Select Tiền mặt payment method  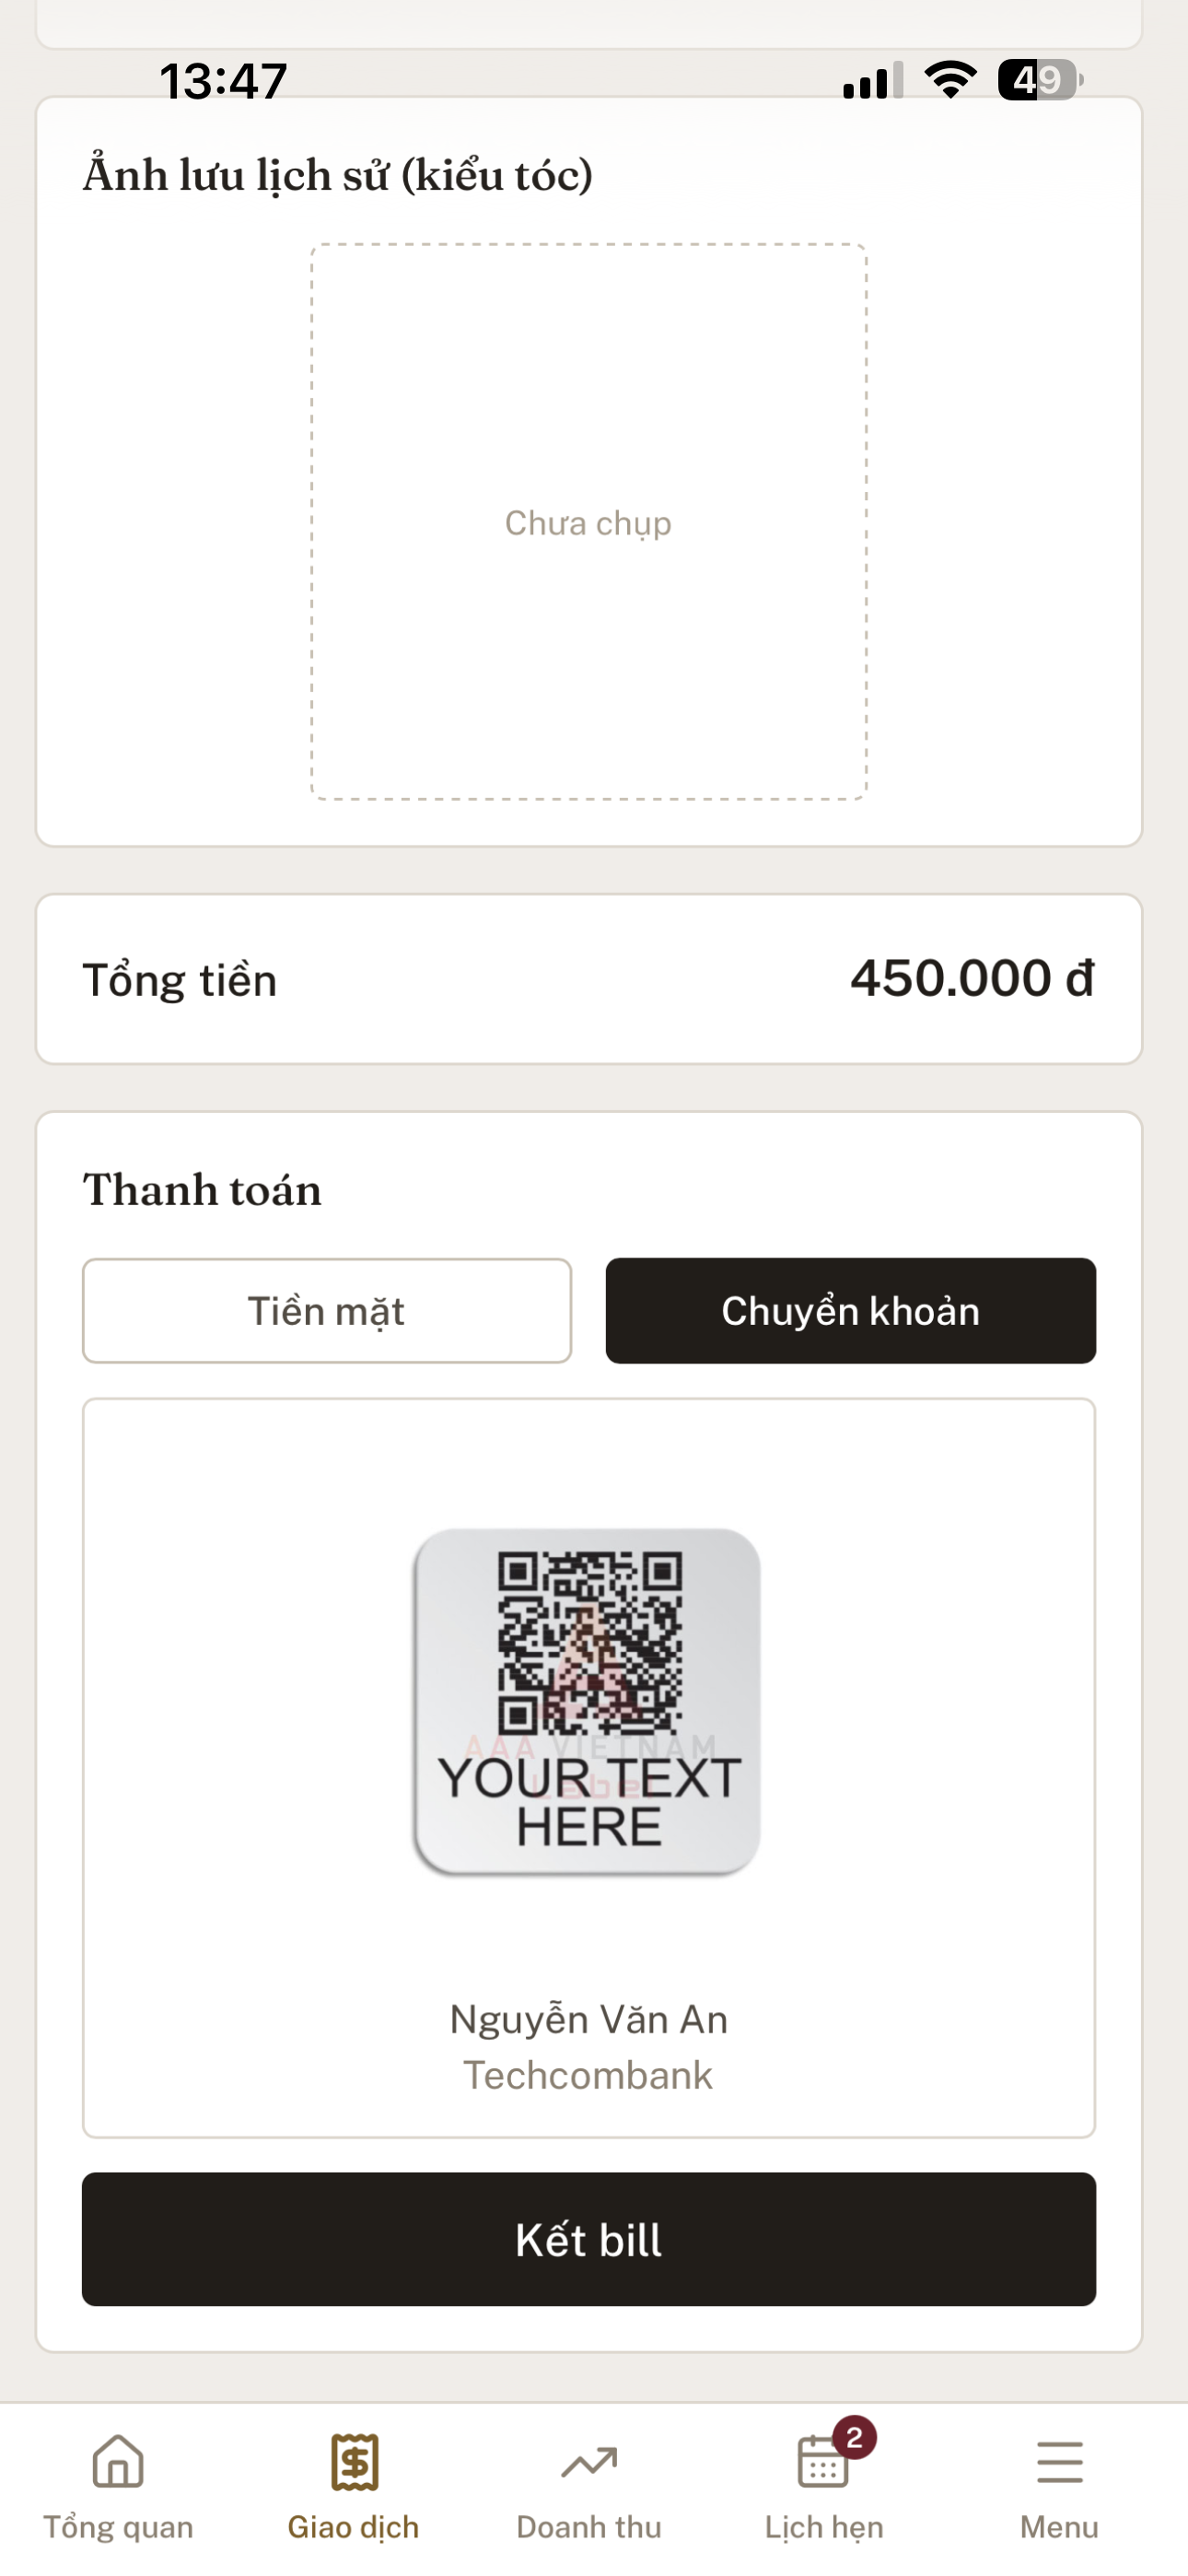pos(327,1310)
